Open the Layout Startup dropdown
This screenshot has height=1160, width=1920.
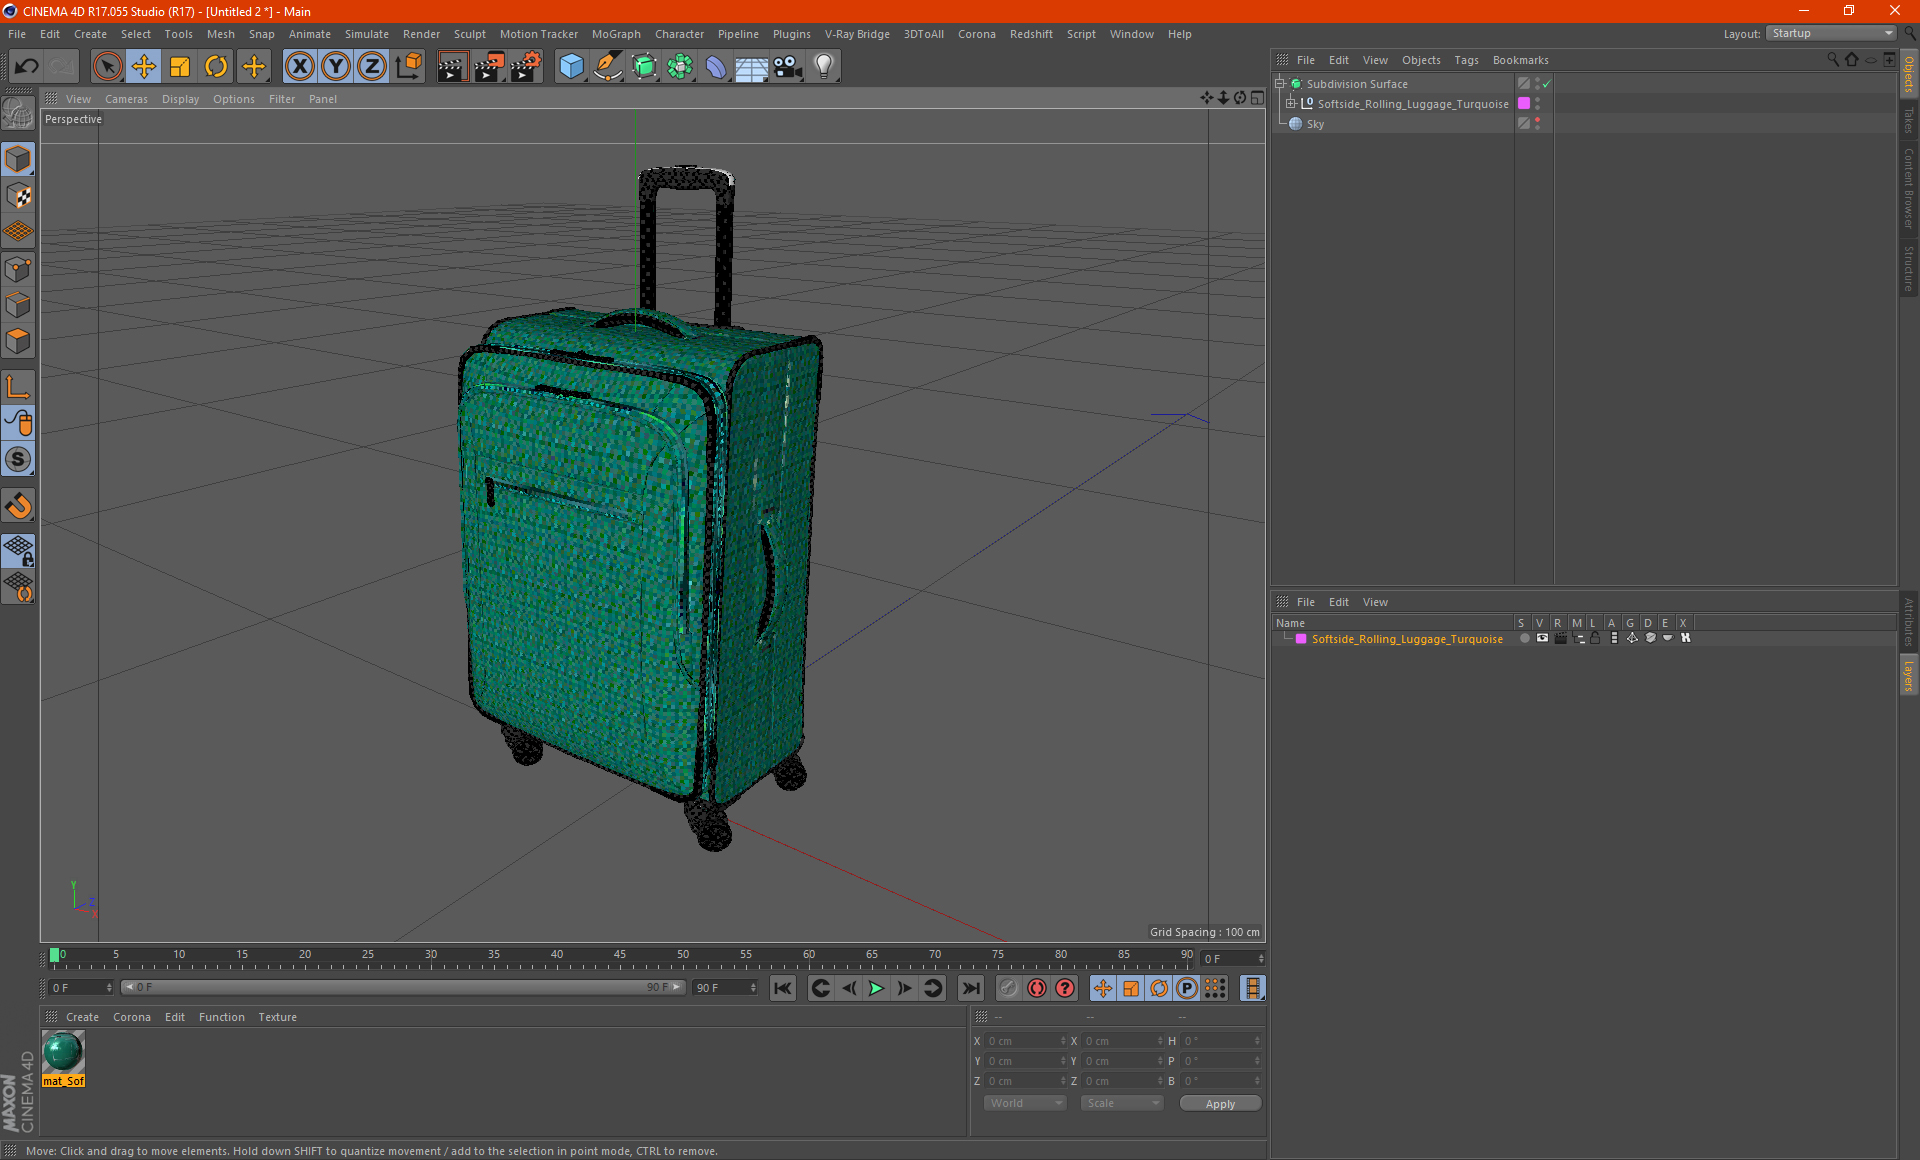(1831, 33)
